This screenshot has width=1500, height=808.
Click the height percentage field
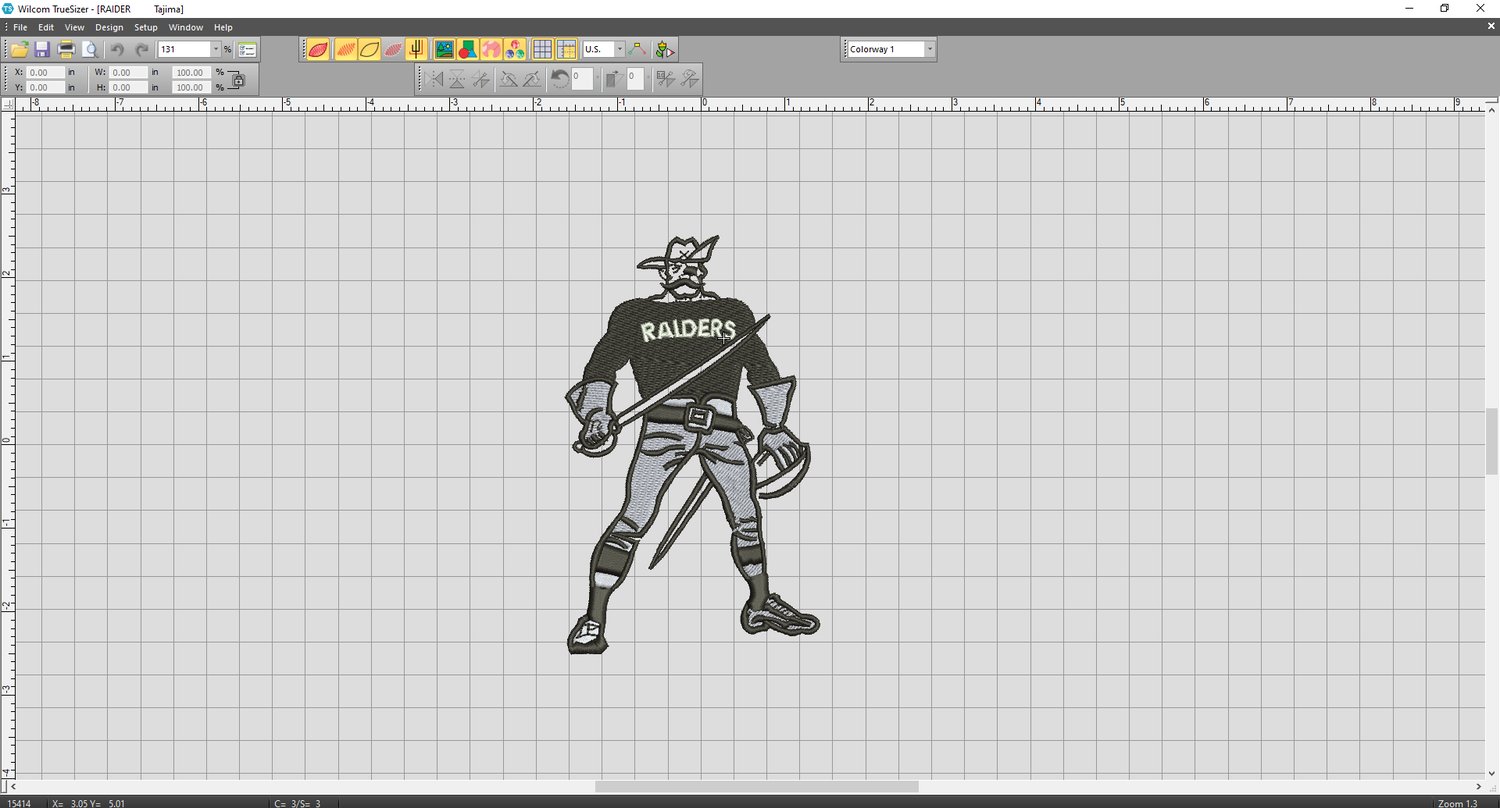(191, 87)
